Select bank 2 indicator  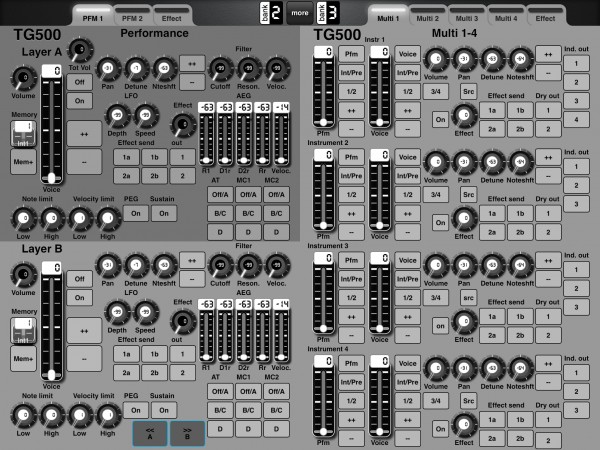[271, 13]
